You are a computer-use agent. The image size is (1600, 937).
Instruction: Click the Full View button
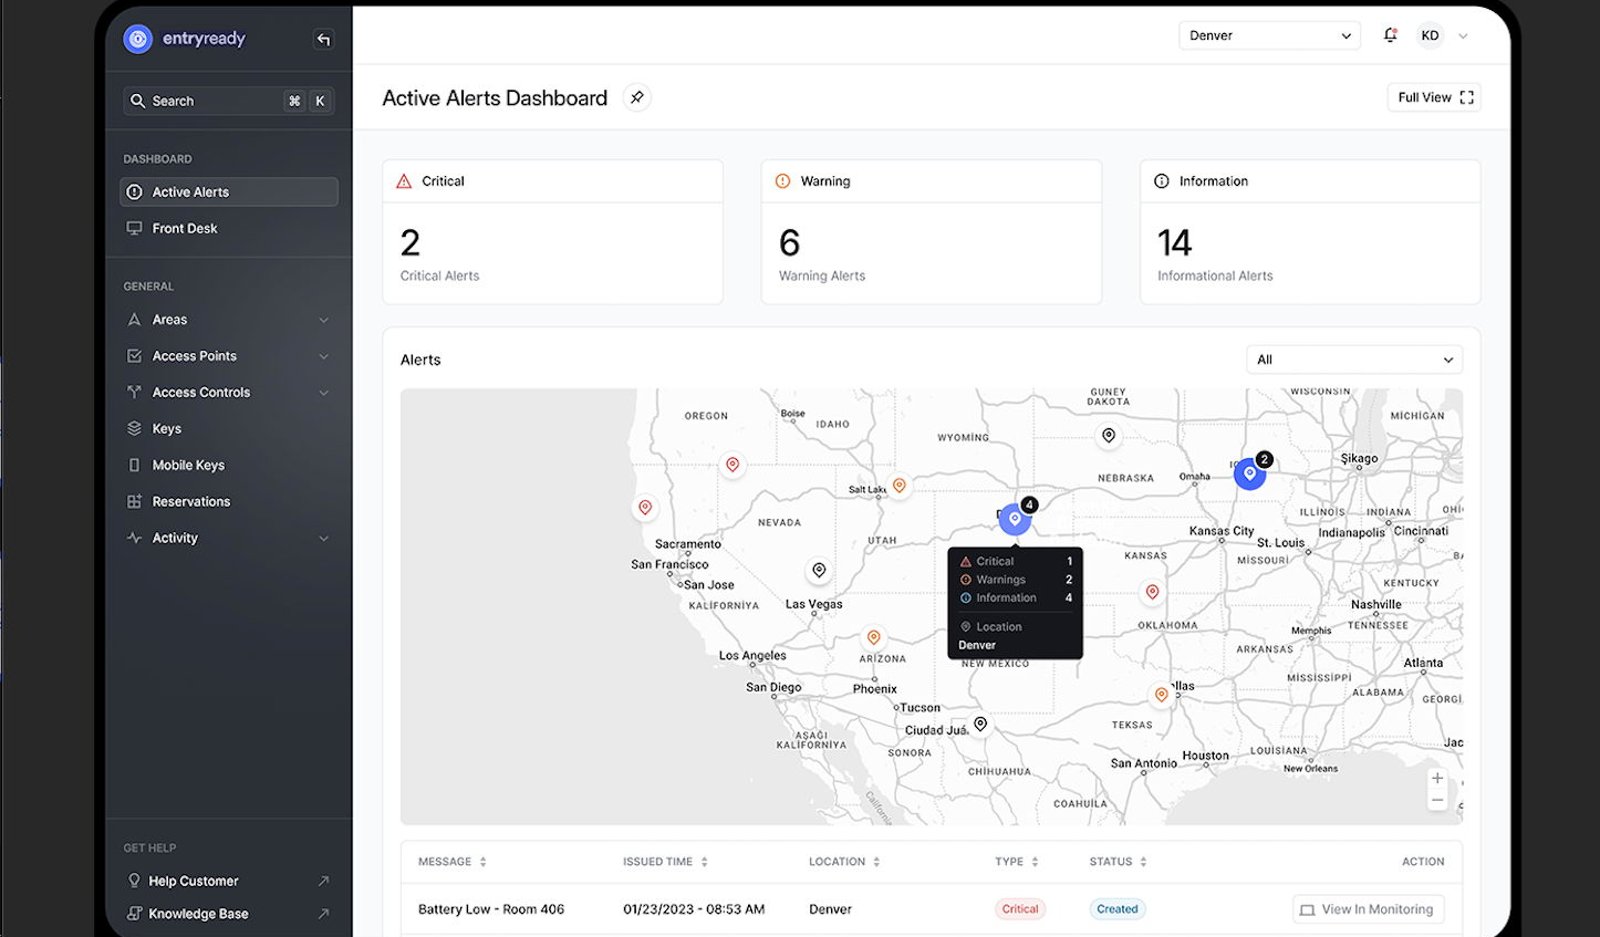(x=1434, y=97)
